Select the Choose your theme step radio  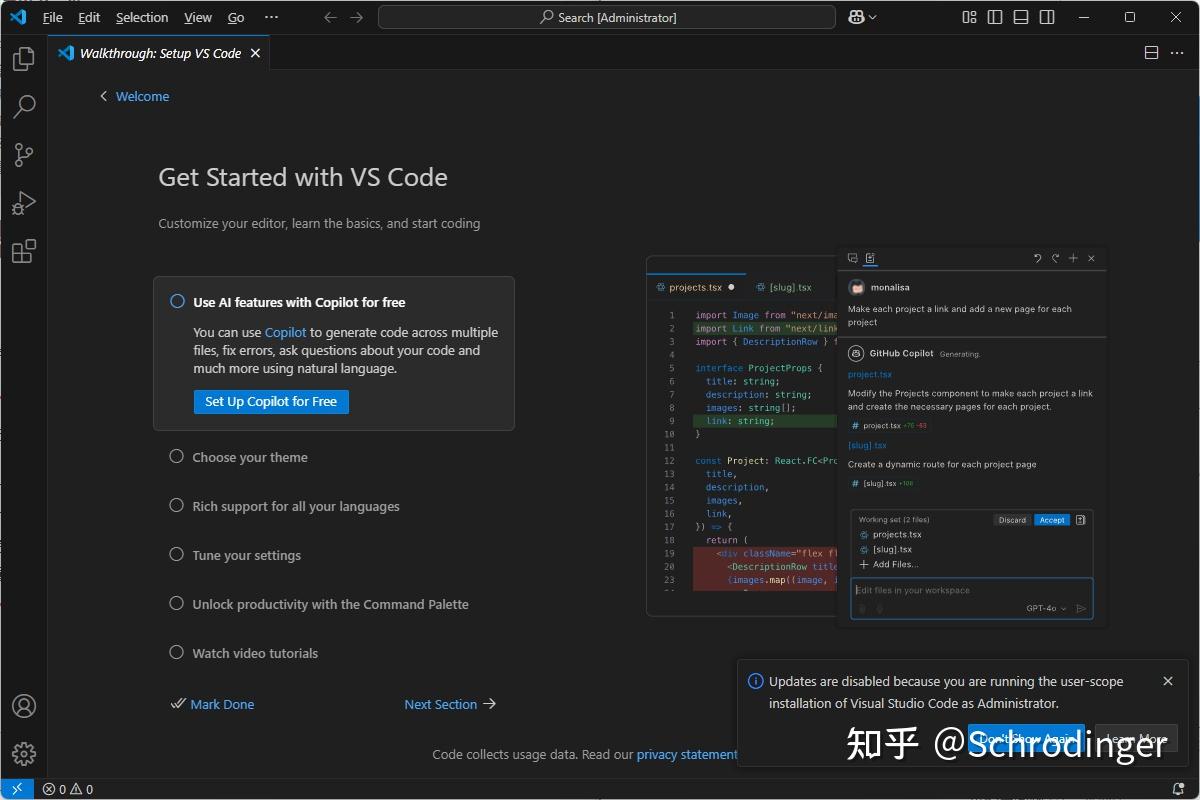[175, 456]
